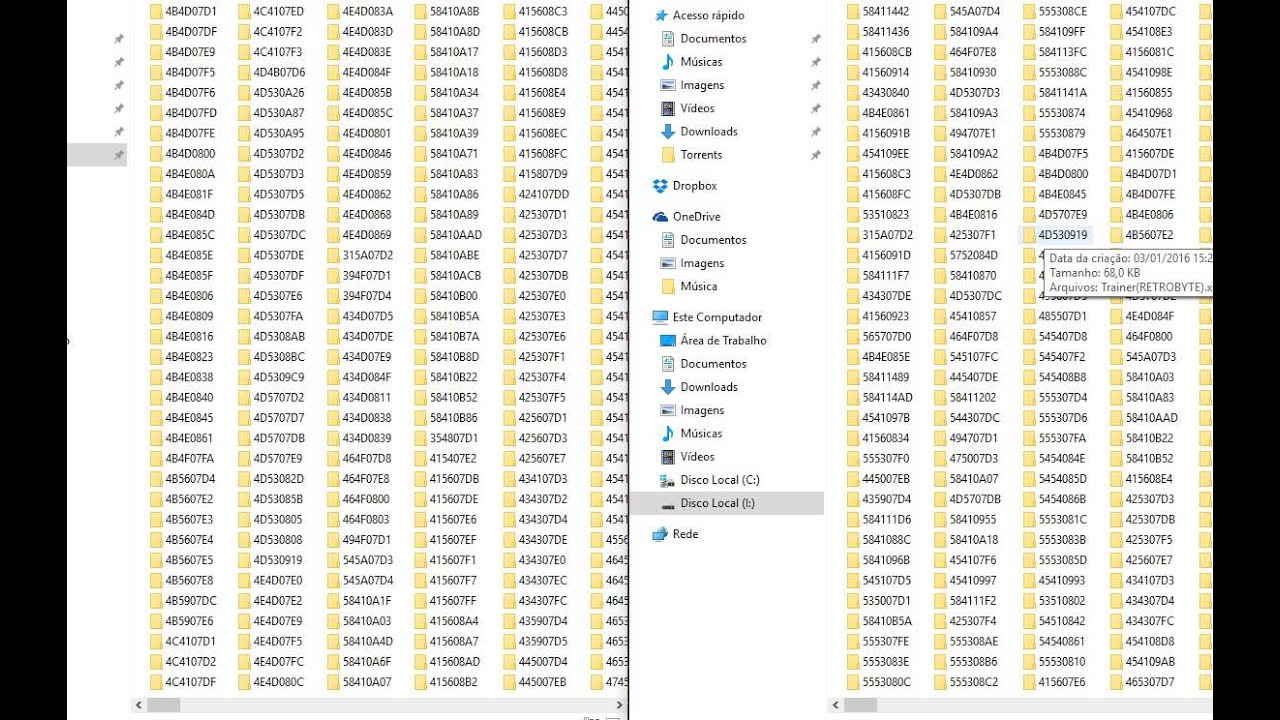Viewport: 1280px width, 720px height.
Task: Click the pin icon beside Documentos in Acesso rápido
Action: 815,39
